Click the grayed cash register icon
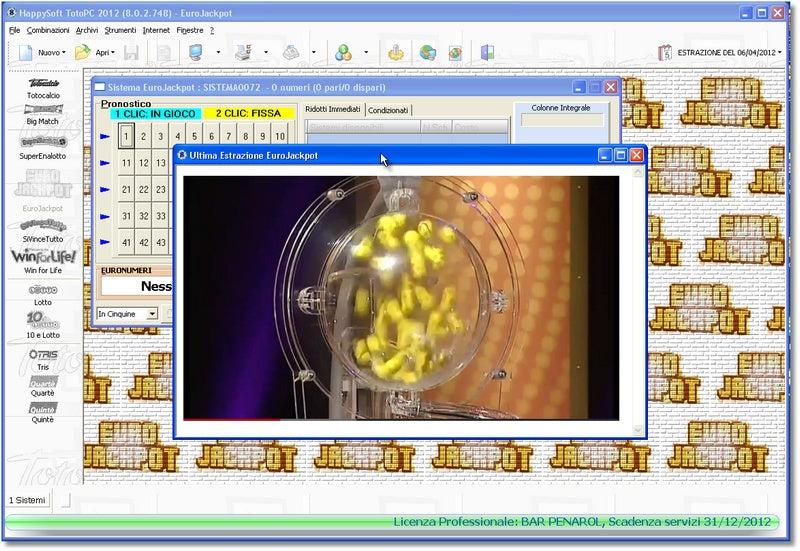The height and width of the screenshot is (551, 800). 291,53
